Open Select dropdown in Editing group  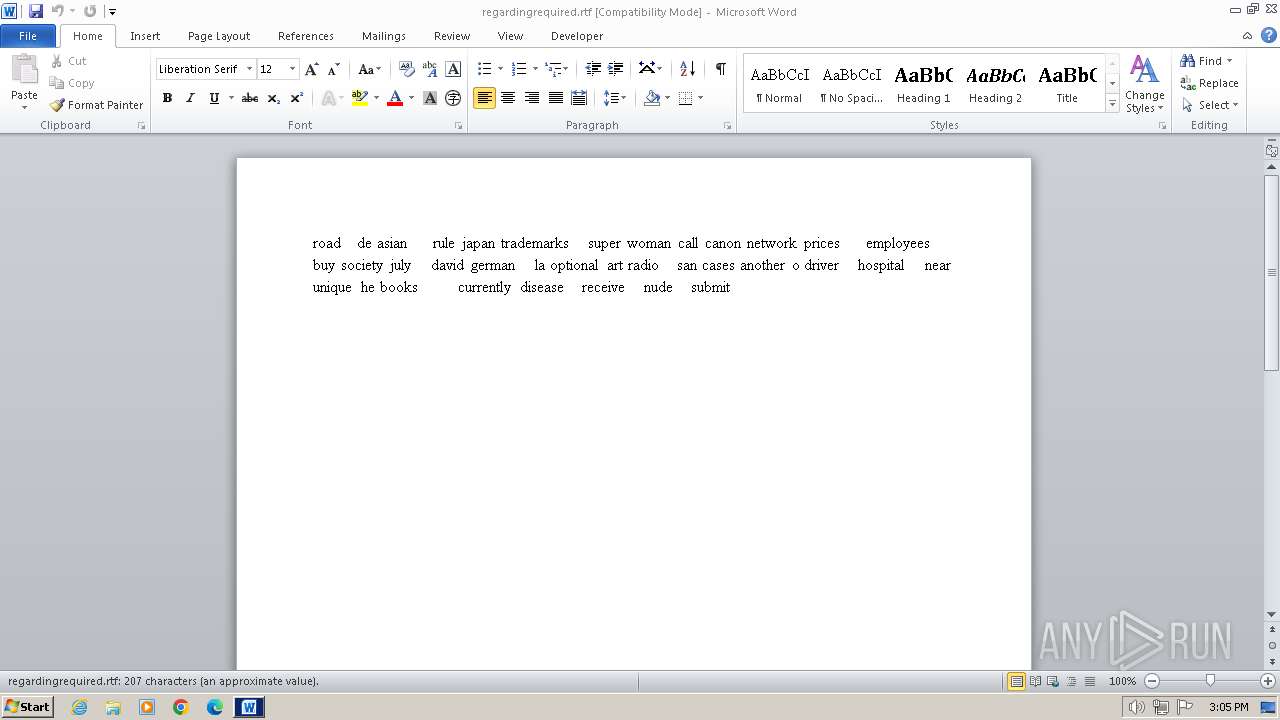click(x=1209, y=105)
